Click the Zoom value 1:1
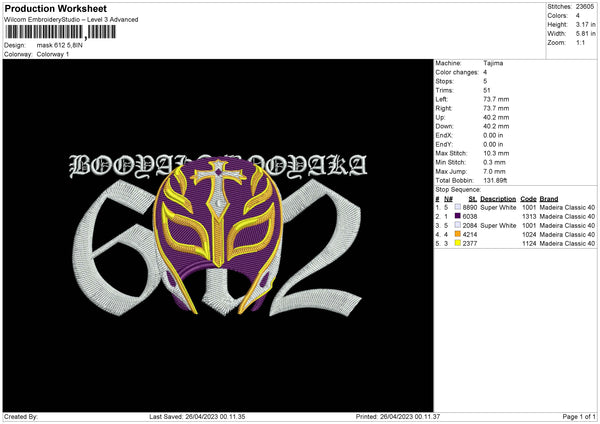Screen dimensions: 600x424 (580, 42)
